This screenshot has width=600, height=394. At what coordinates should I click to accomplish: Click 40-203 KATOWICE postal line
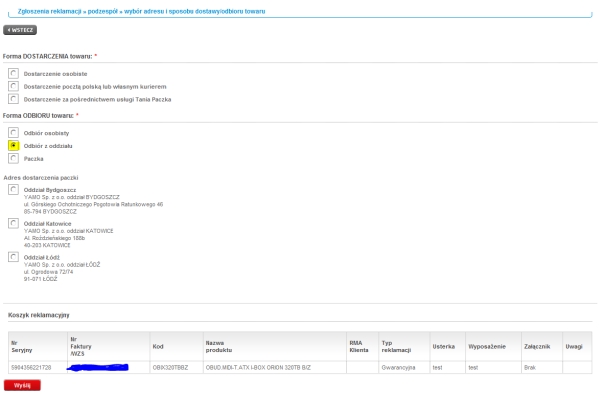coord(47,245)
